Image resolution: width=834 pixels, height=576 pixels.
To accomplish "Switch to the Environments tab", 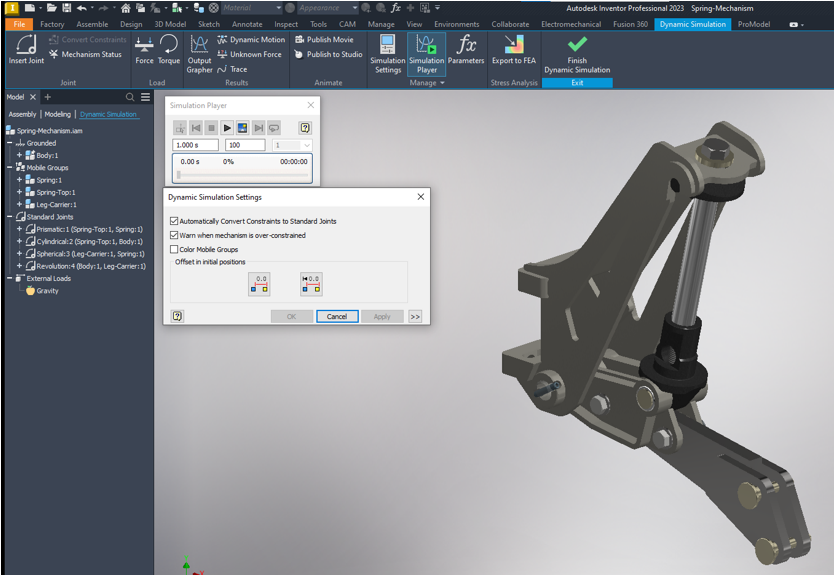I will (456, 24).
